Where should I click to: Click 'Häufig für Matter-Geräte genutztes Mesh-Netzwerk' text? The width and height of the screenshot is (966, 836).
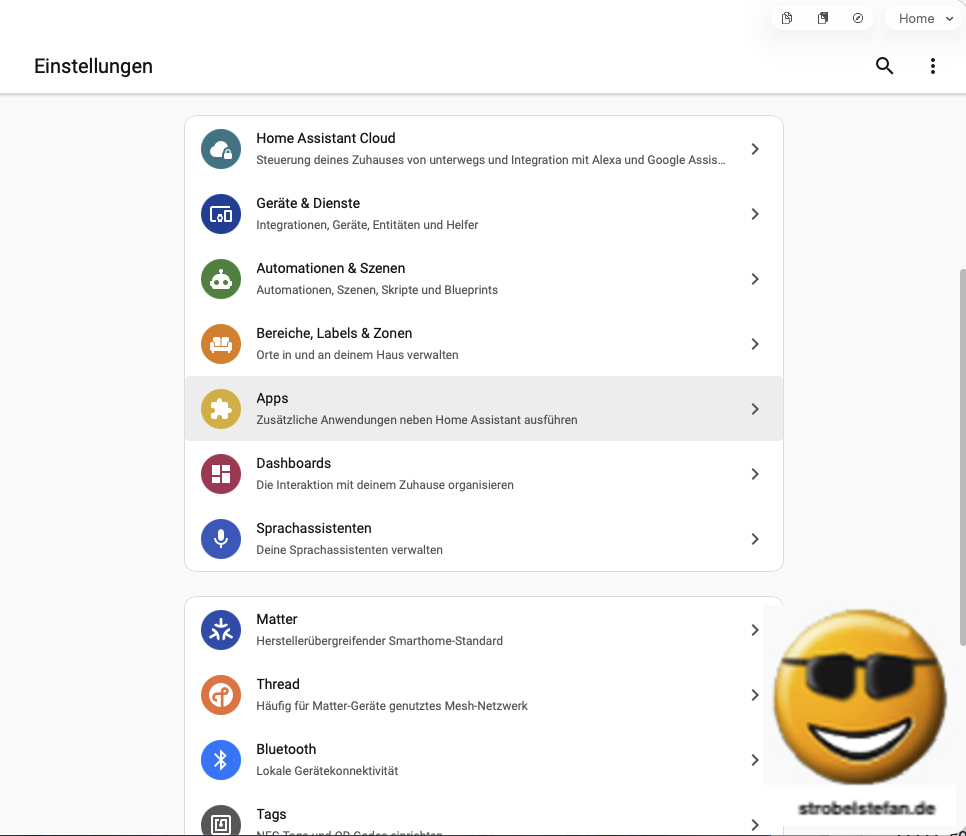(x=392, y=705)
